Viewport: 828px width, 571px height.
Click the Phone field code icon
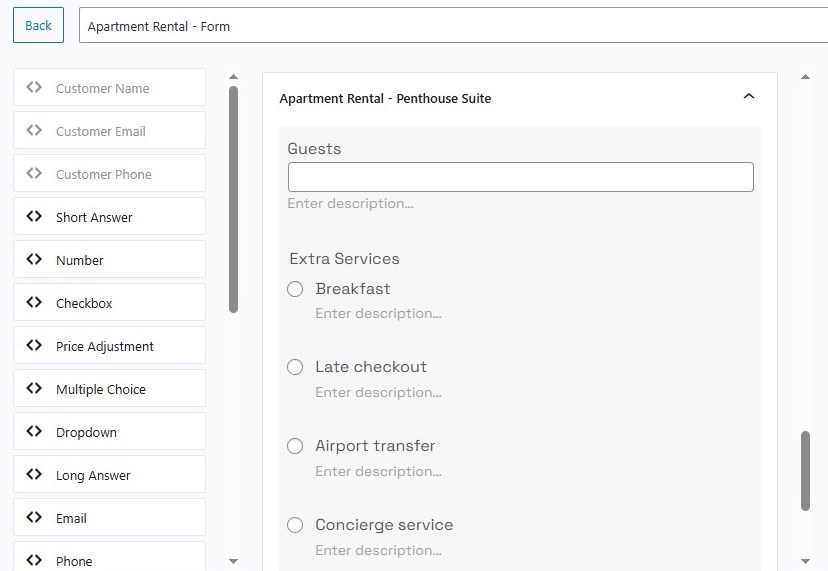point(34,560)
